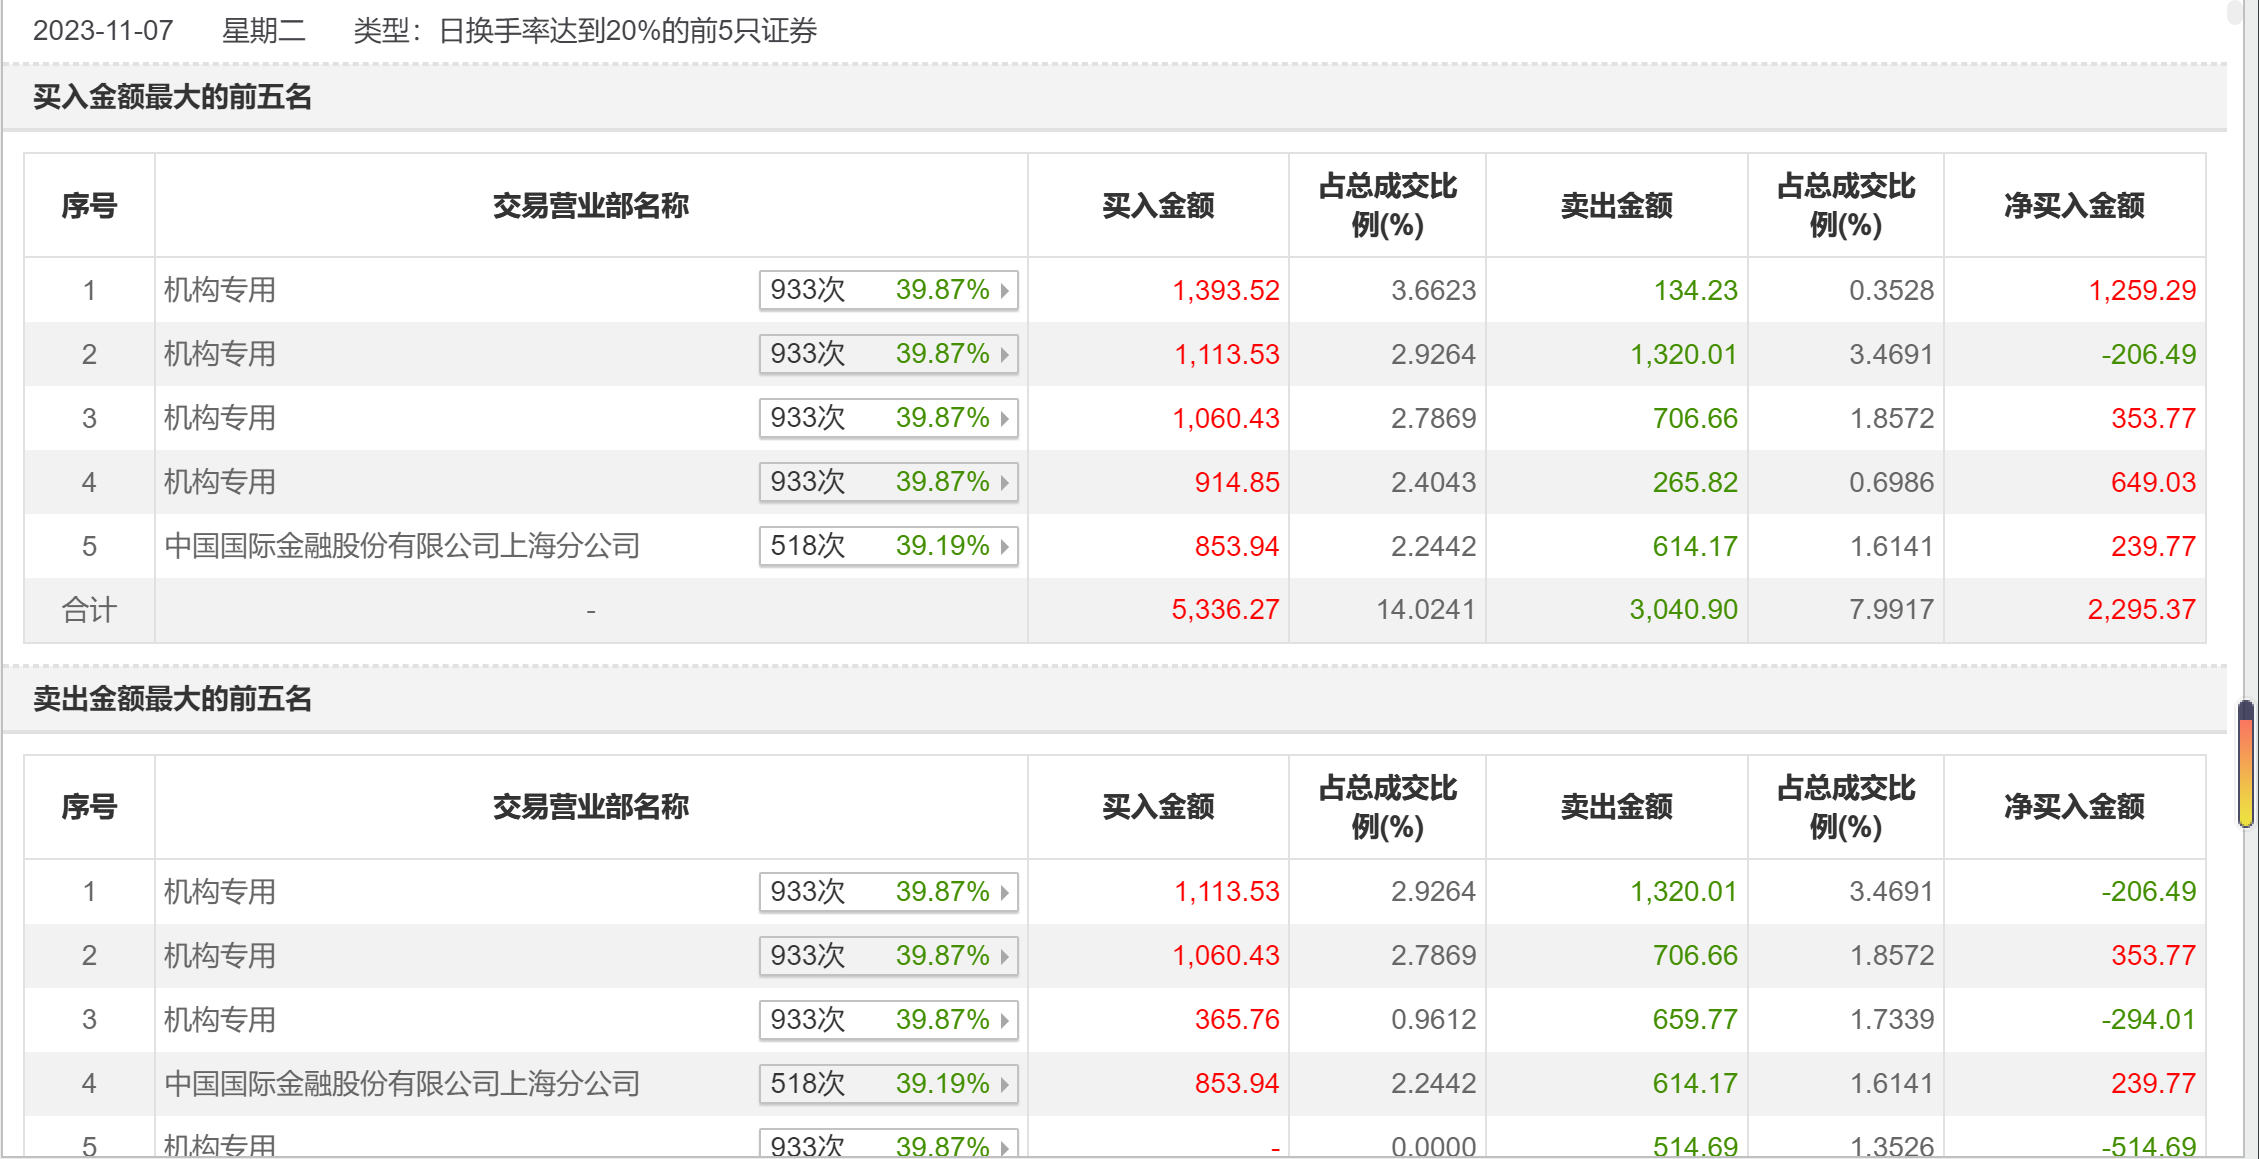Viewport: 2259px width, 1159px height.
Task: Click the total net buy value 2,295.37
Action: 2141,610
